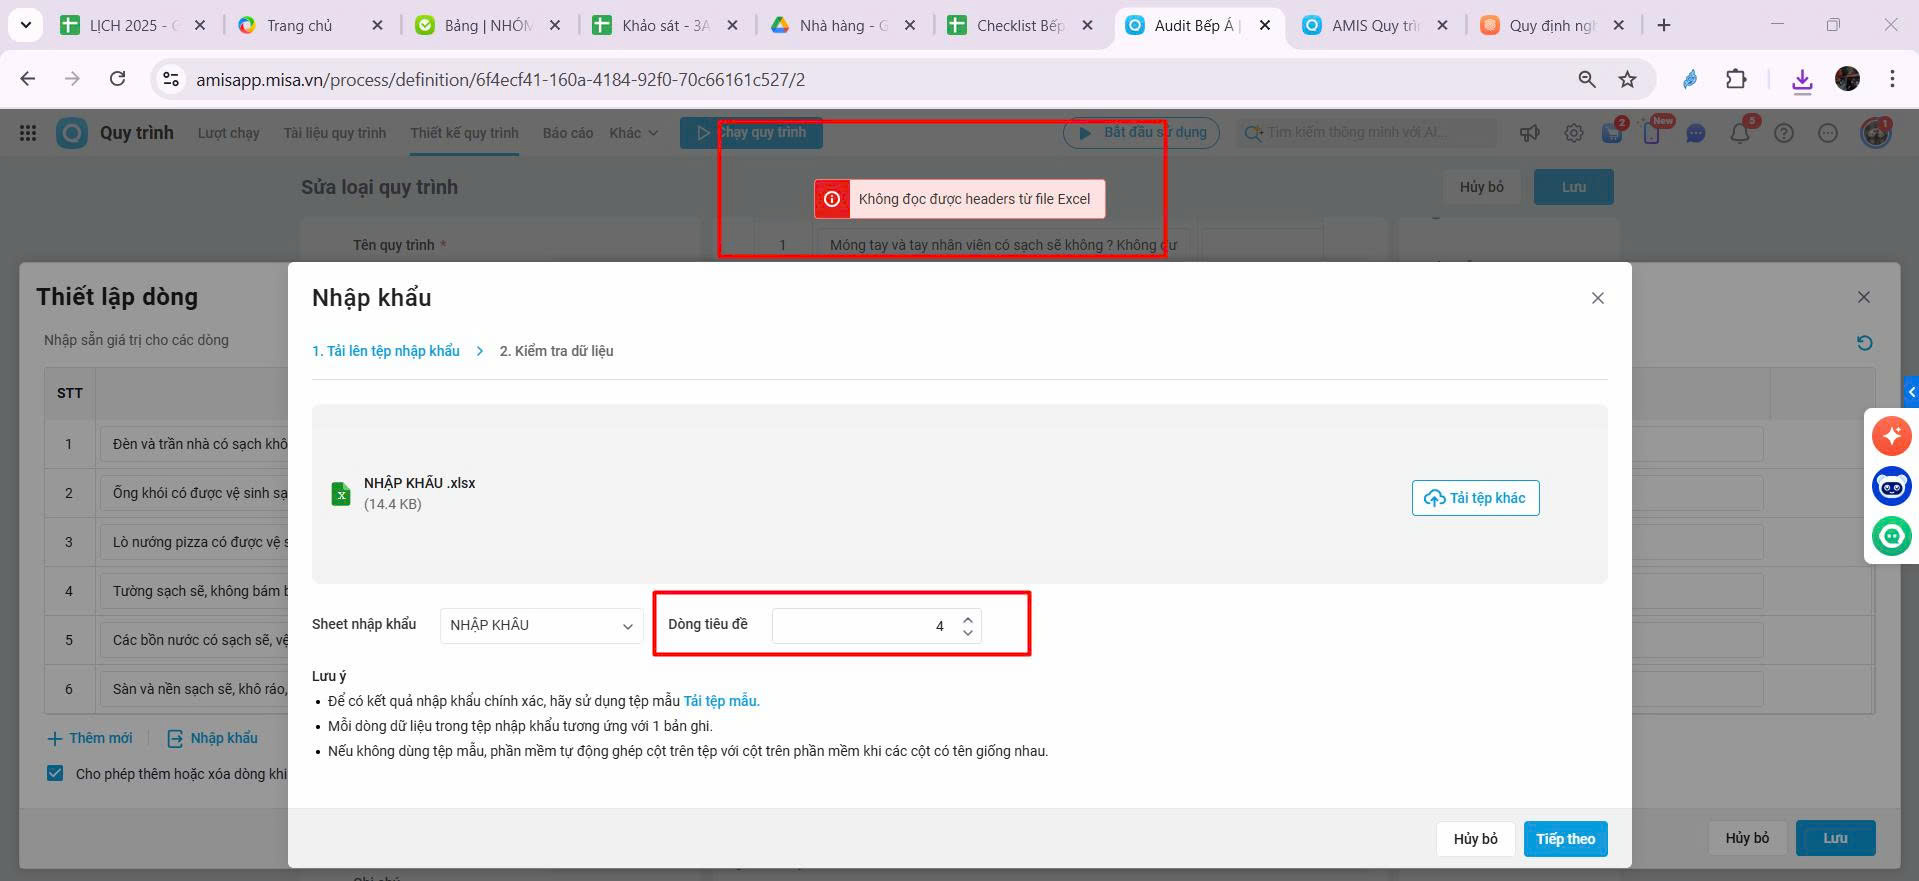Collapse the floating side panel arrow
The width and height of the screenshot is (1919, 881).
(x=1911, y=392)
